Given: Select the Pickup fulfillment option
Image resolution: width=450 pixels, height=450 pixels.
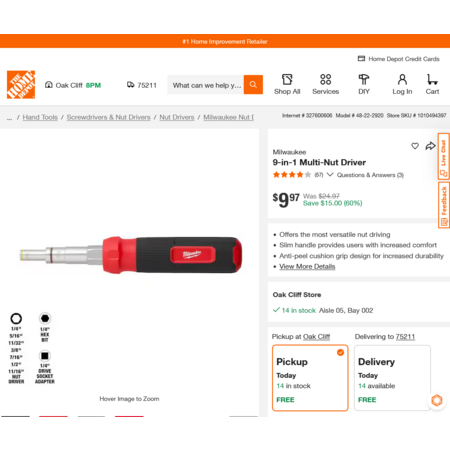Looking at the screenshot, I should 310,378.
